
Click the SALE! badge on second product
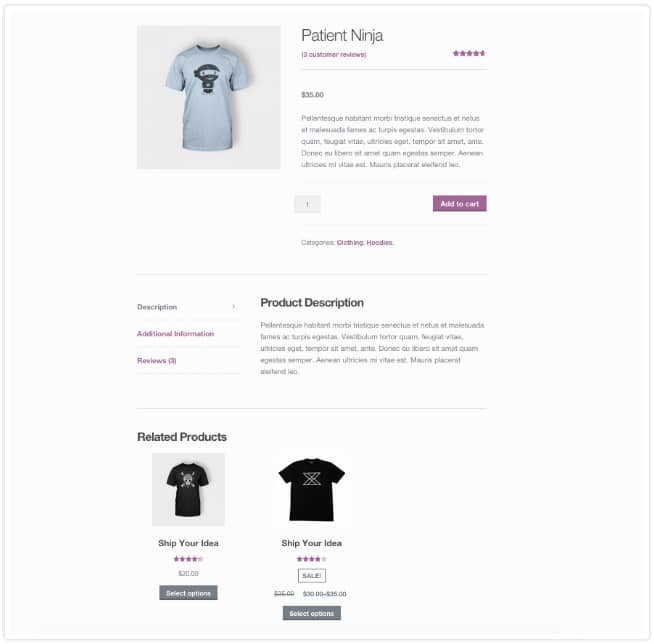[312, 576]
